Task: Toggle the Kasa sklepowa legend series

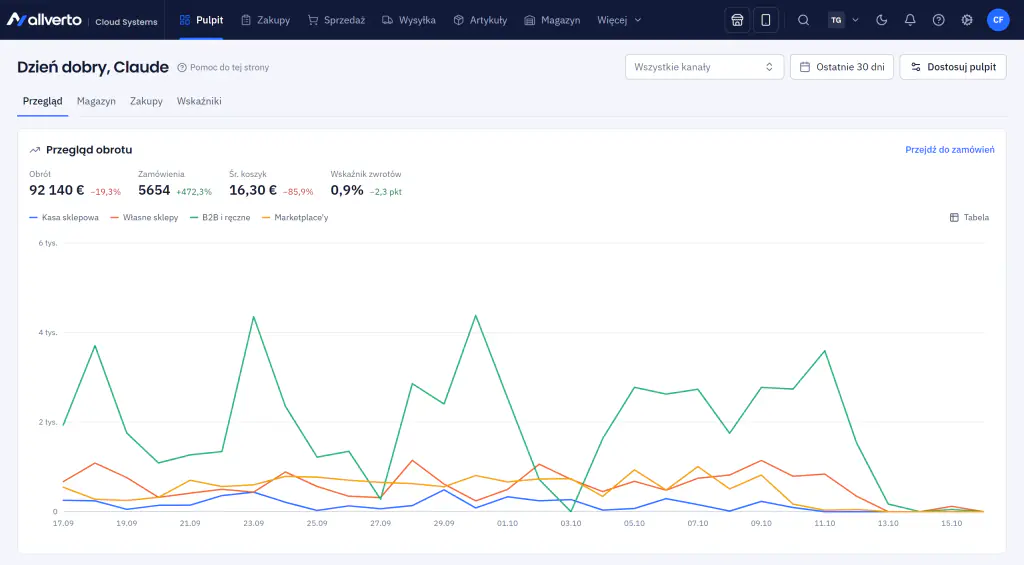Action: (64, 218)
